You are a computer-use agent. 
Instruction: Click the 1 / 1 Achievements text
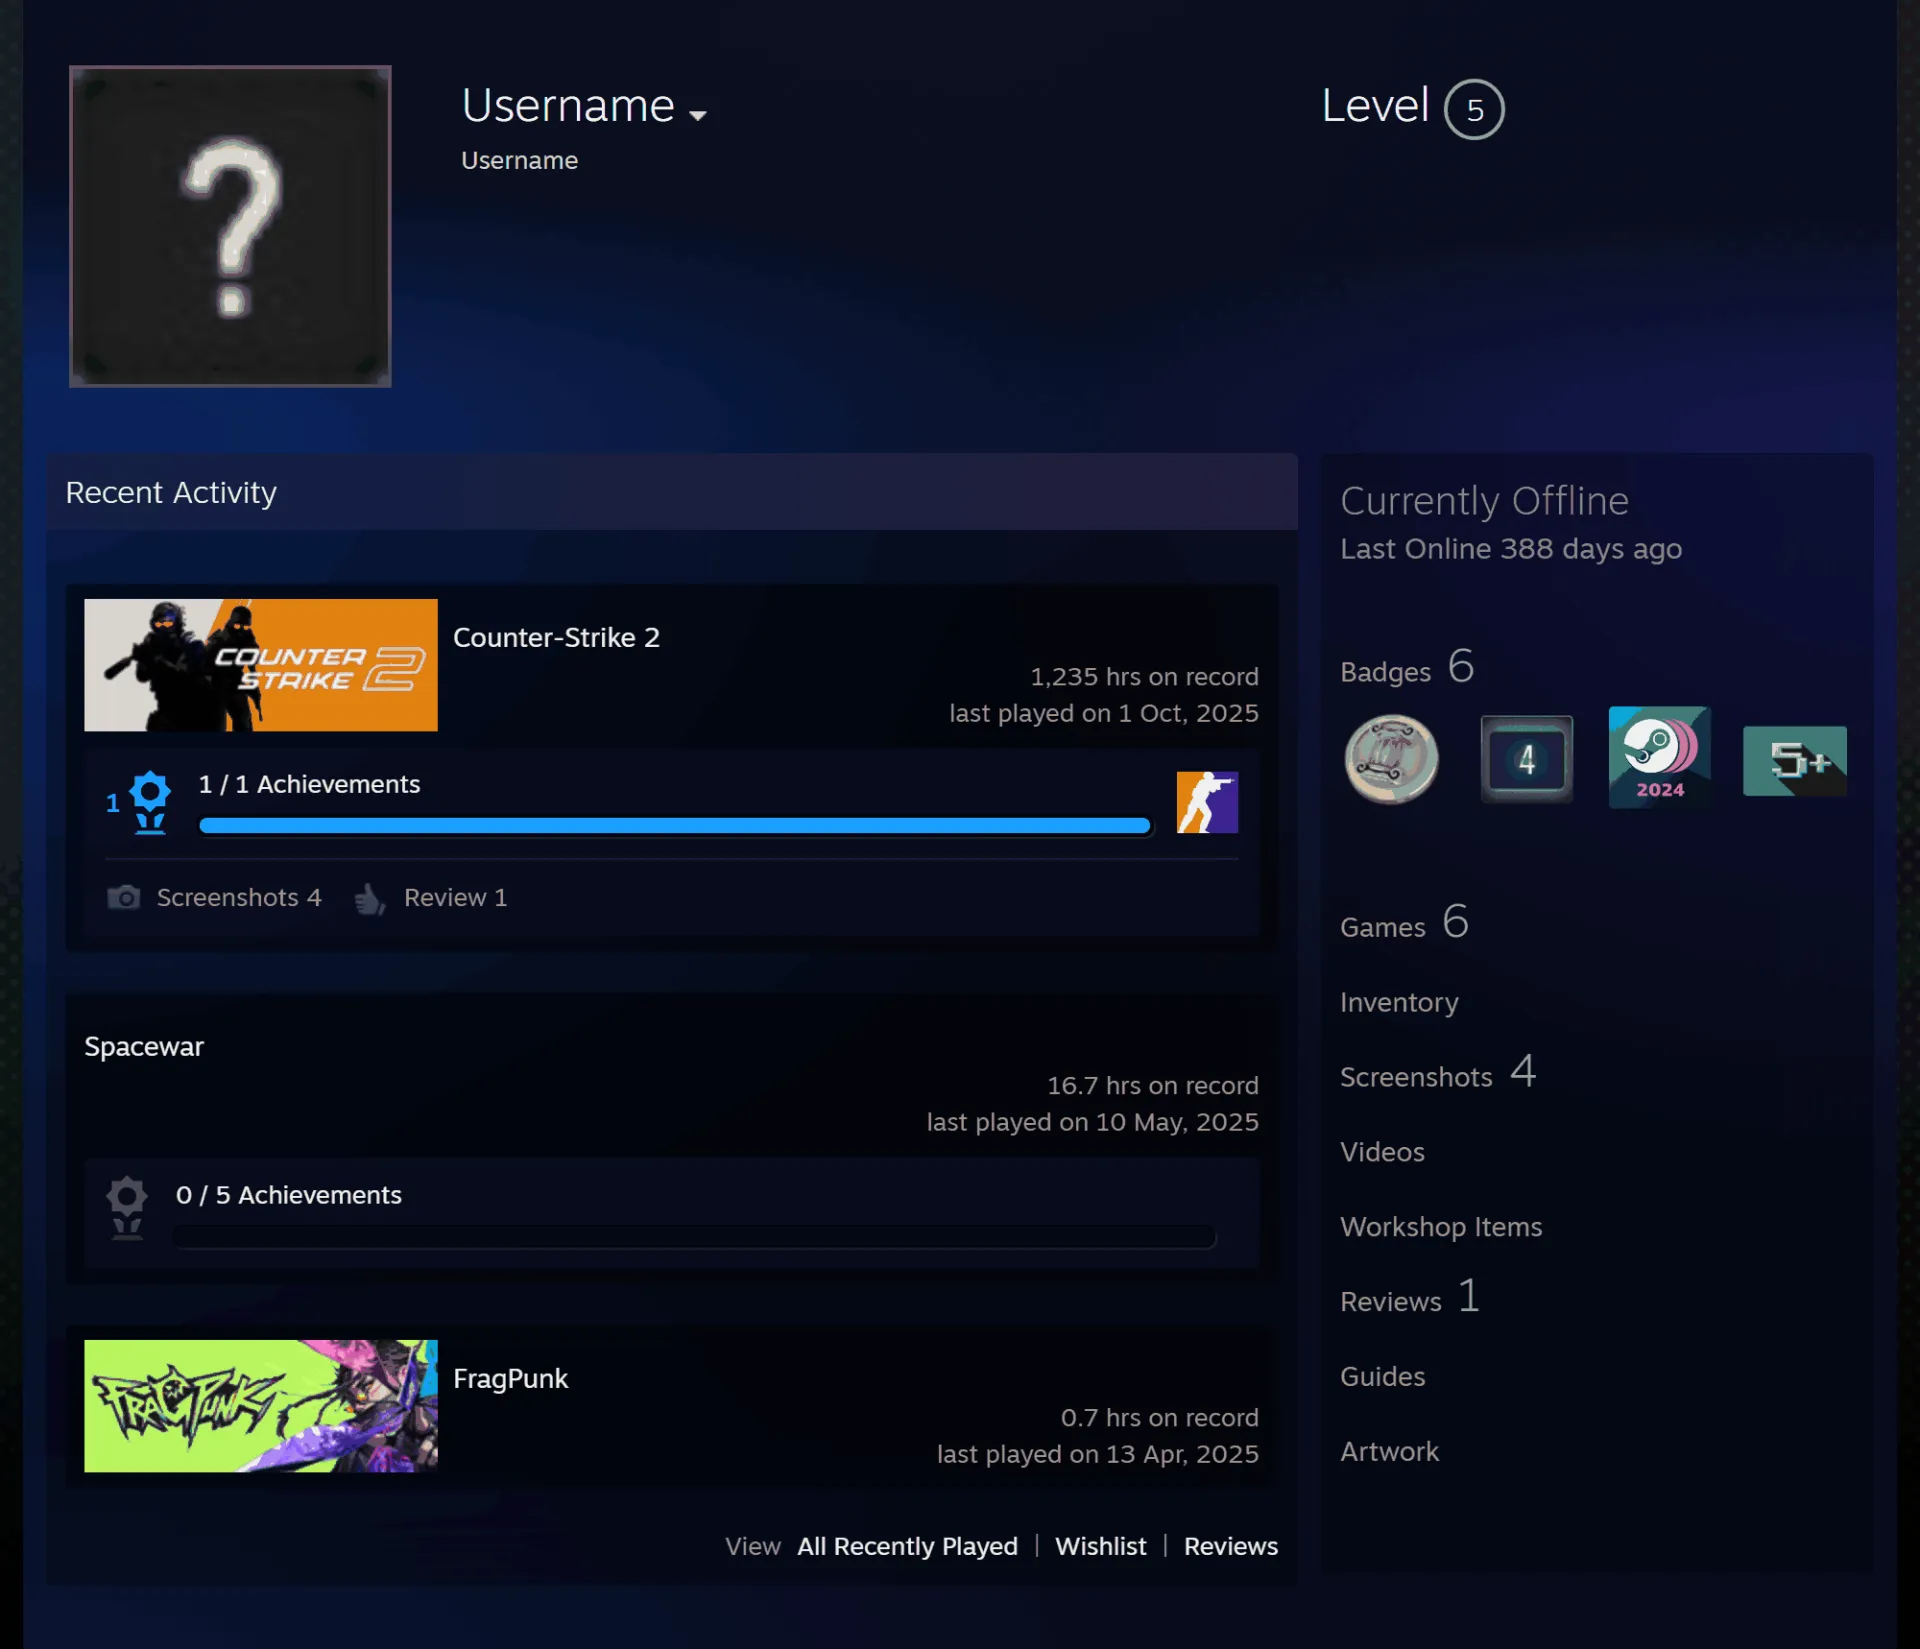309,784
